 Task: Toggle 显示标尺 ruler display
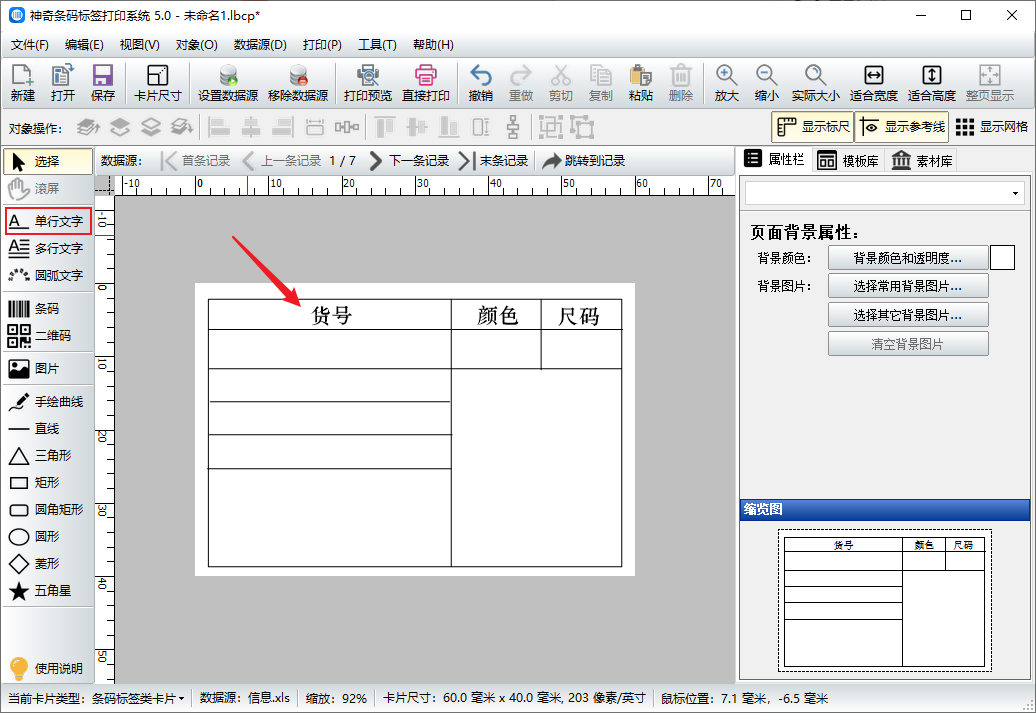click(x=812, y=127)
